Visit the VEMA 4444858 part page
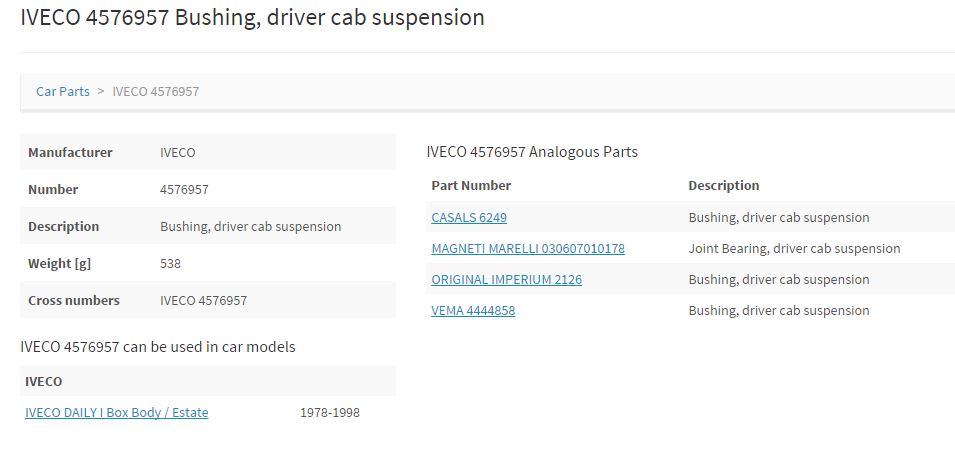This screenshot has width=955, height=466. (x=473, y=310)
